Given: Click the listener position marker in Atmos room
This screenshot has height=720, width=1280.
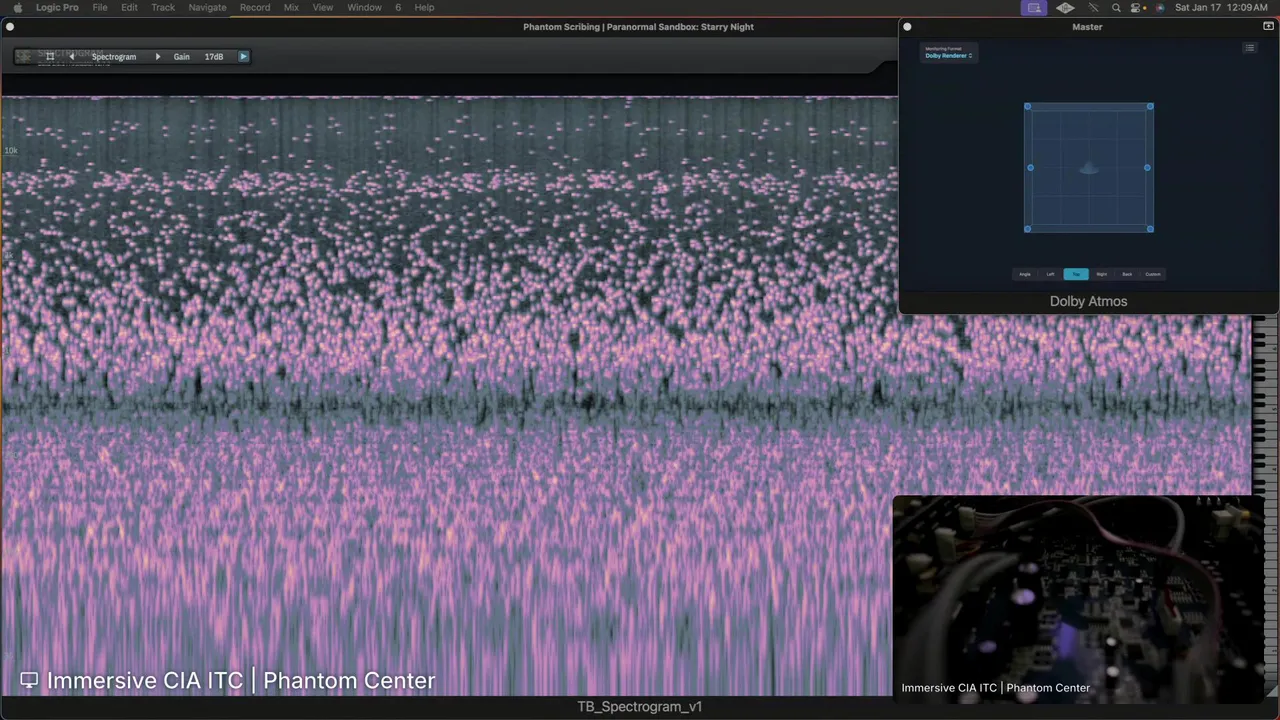Looking at the screenshot, I should 1088,168.
